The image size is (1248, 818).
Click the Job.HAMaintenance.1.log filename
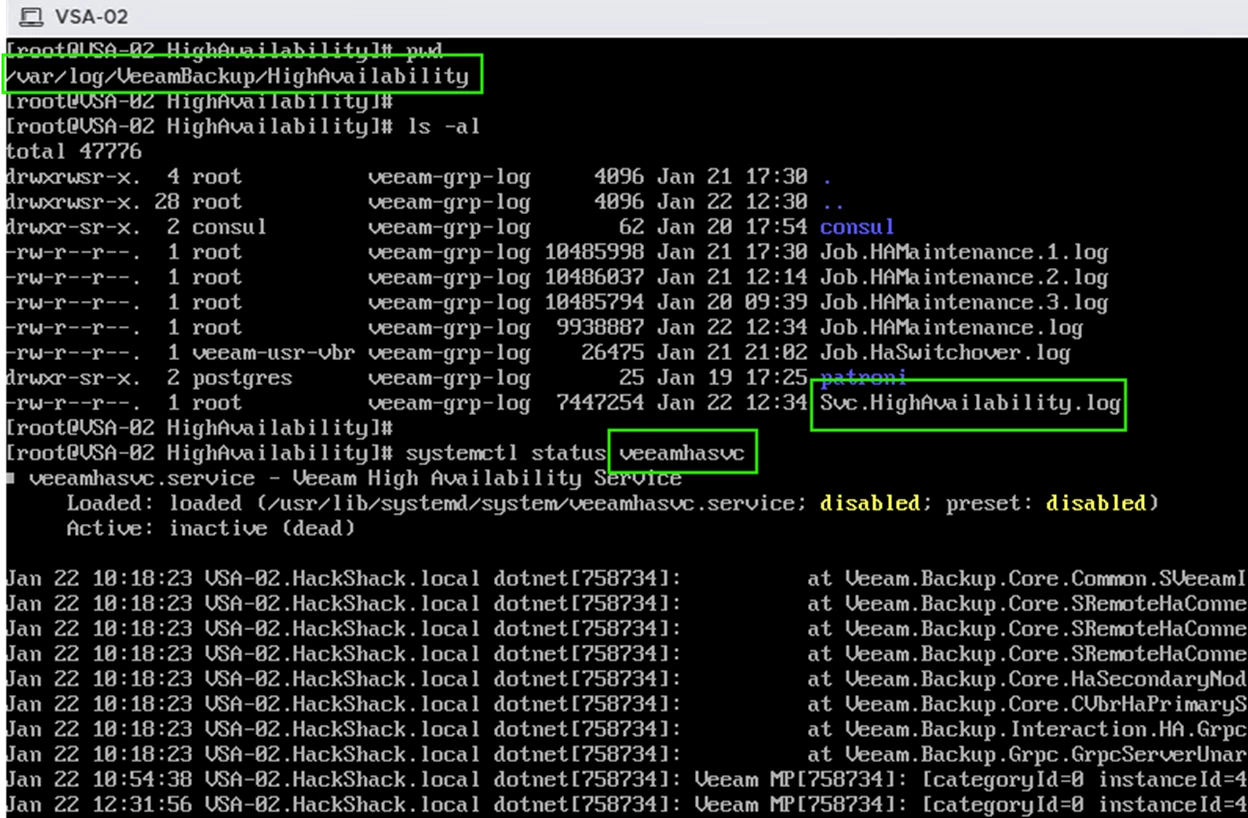[964, 252]
